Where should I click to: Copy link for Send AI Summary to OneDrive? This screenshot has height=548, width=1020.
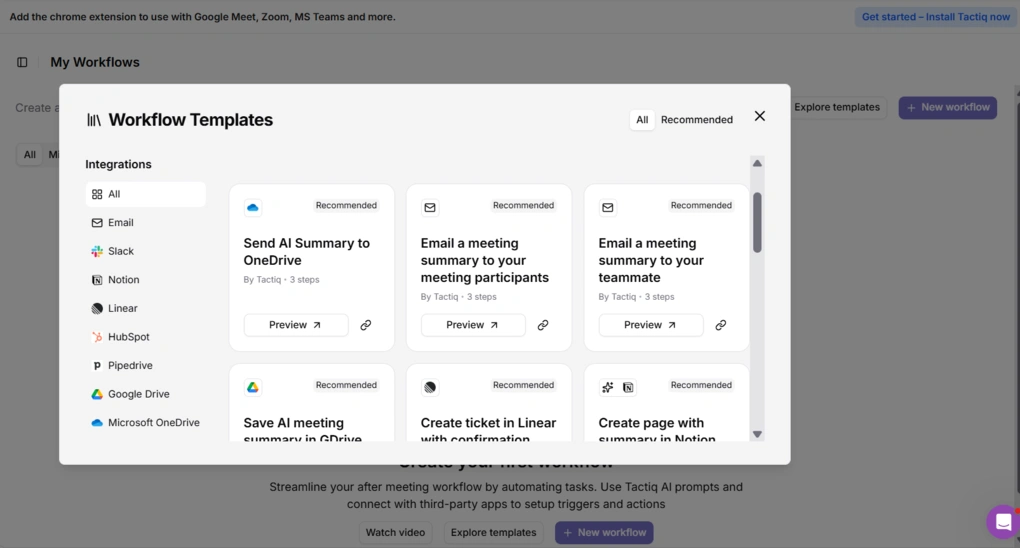(x=366, y=325)
